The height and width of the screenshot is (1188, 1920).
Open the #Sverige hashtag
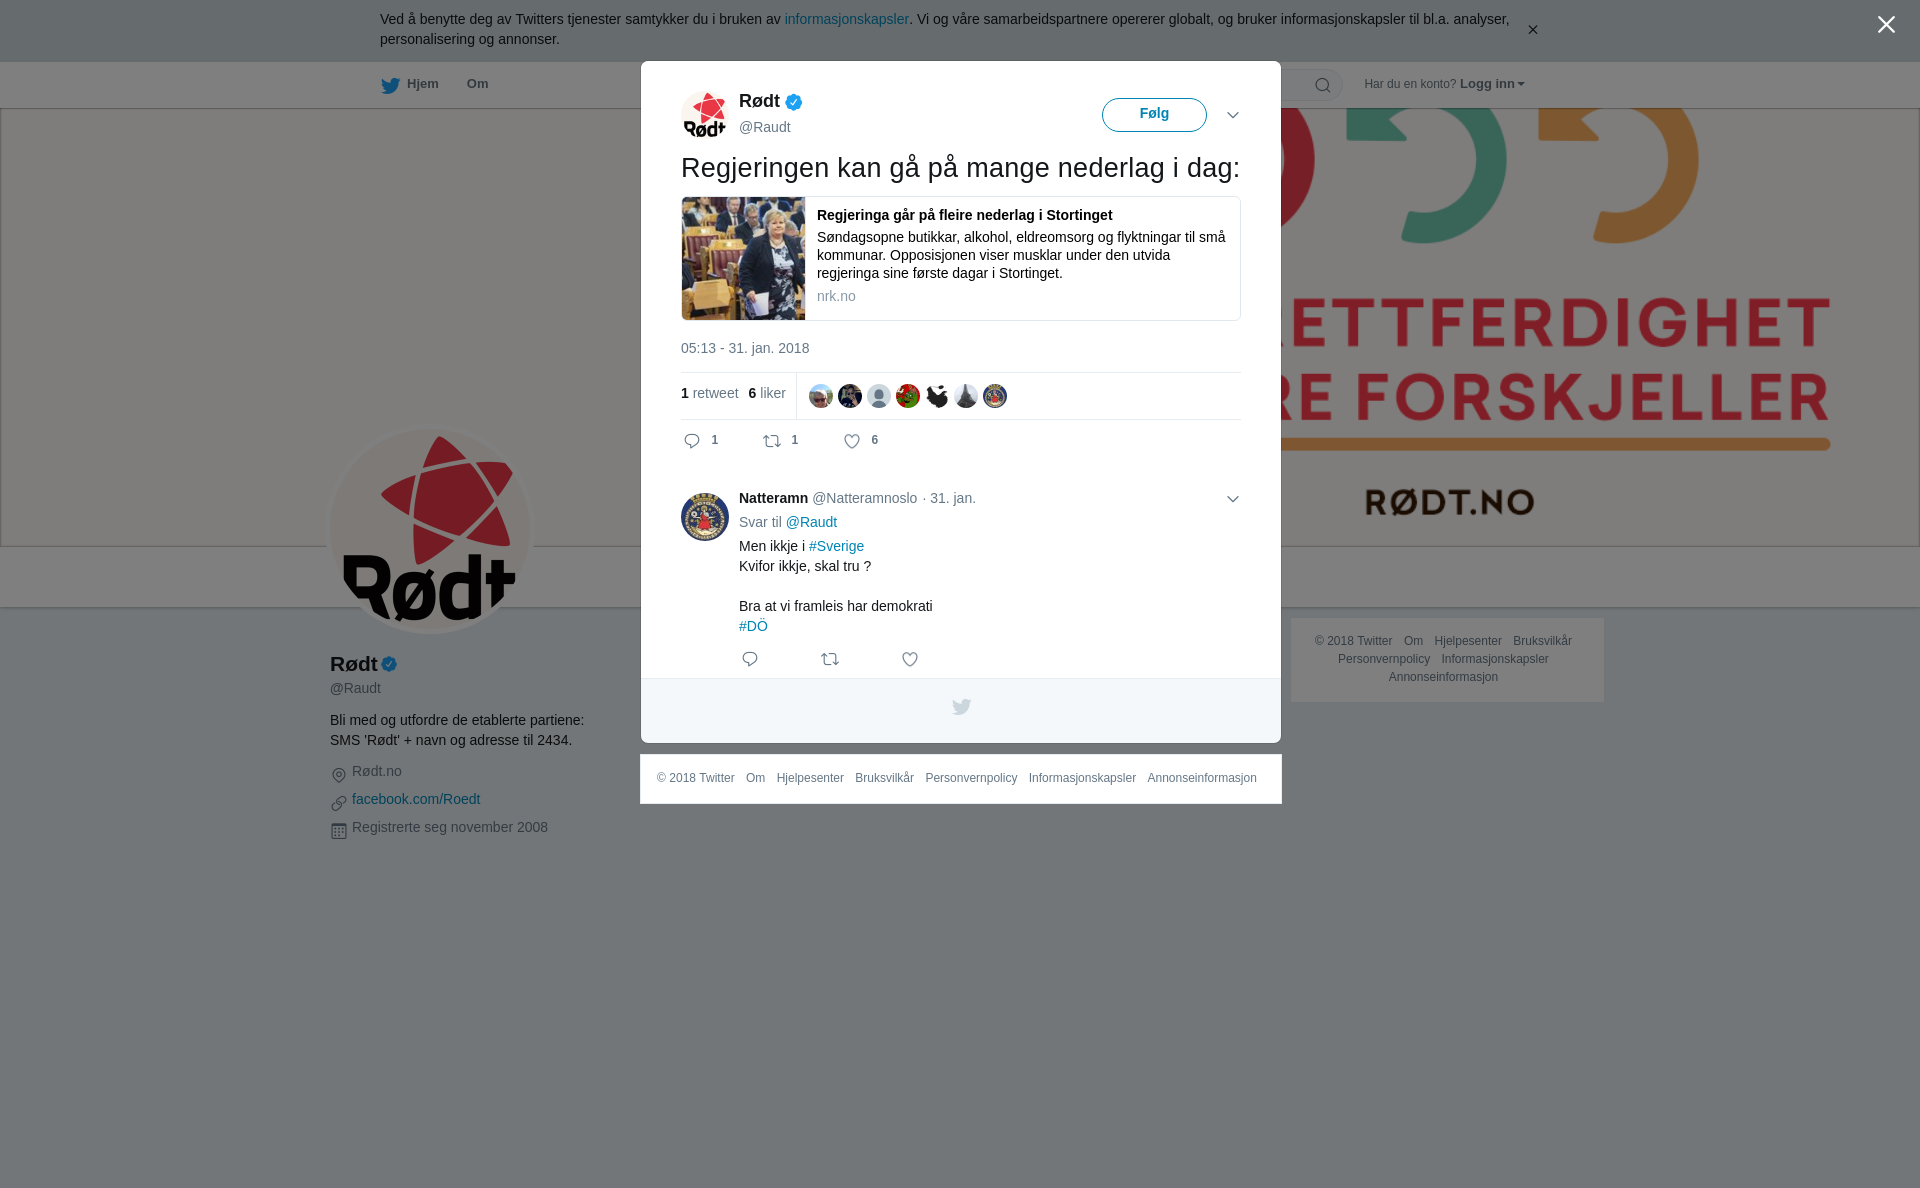(836, 546)
